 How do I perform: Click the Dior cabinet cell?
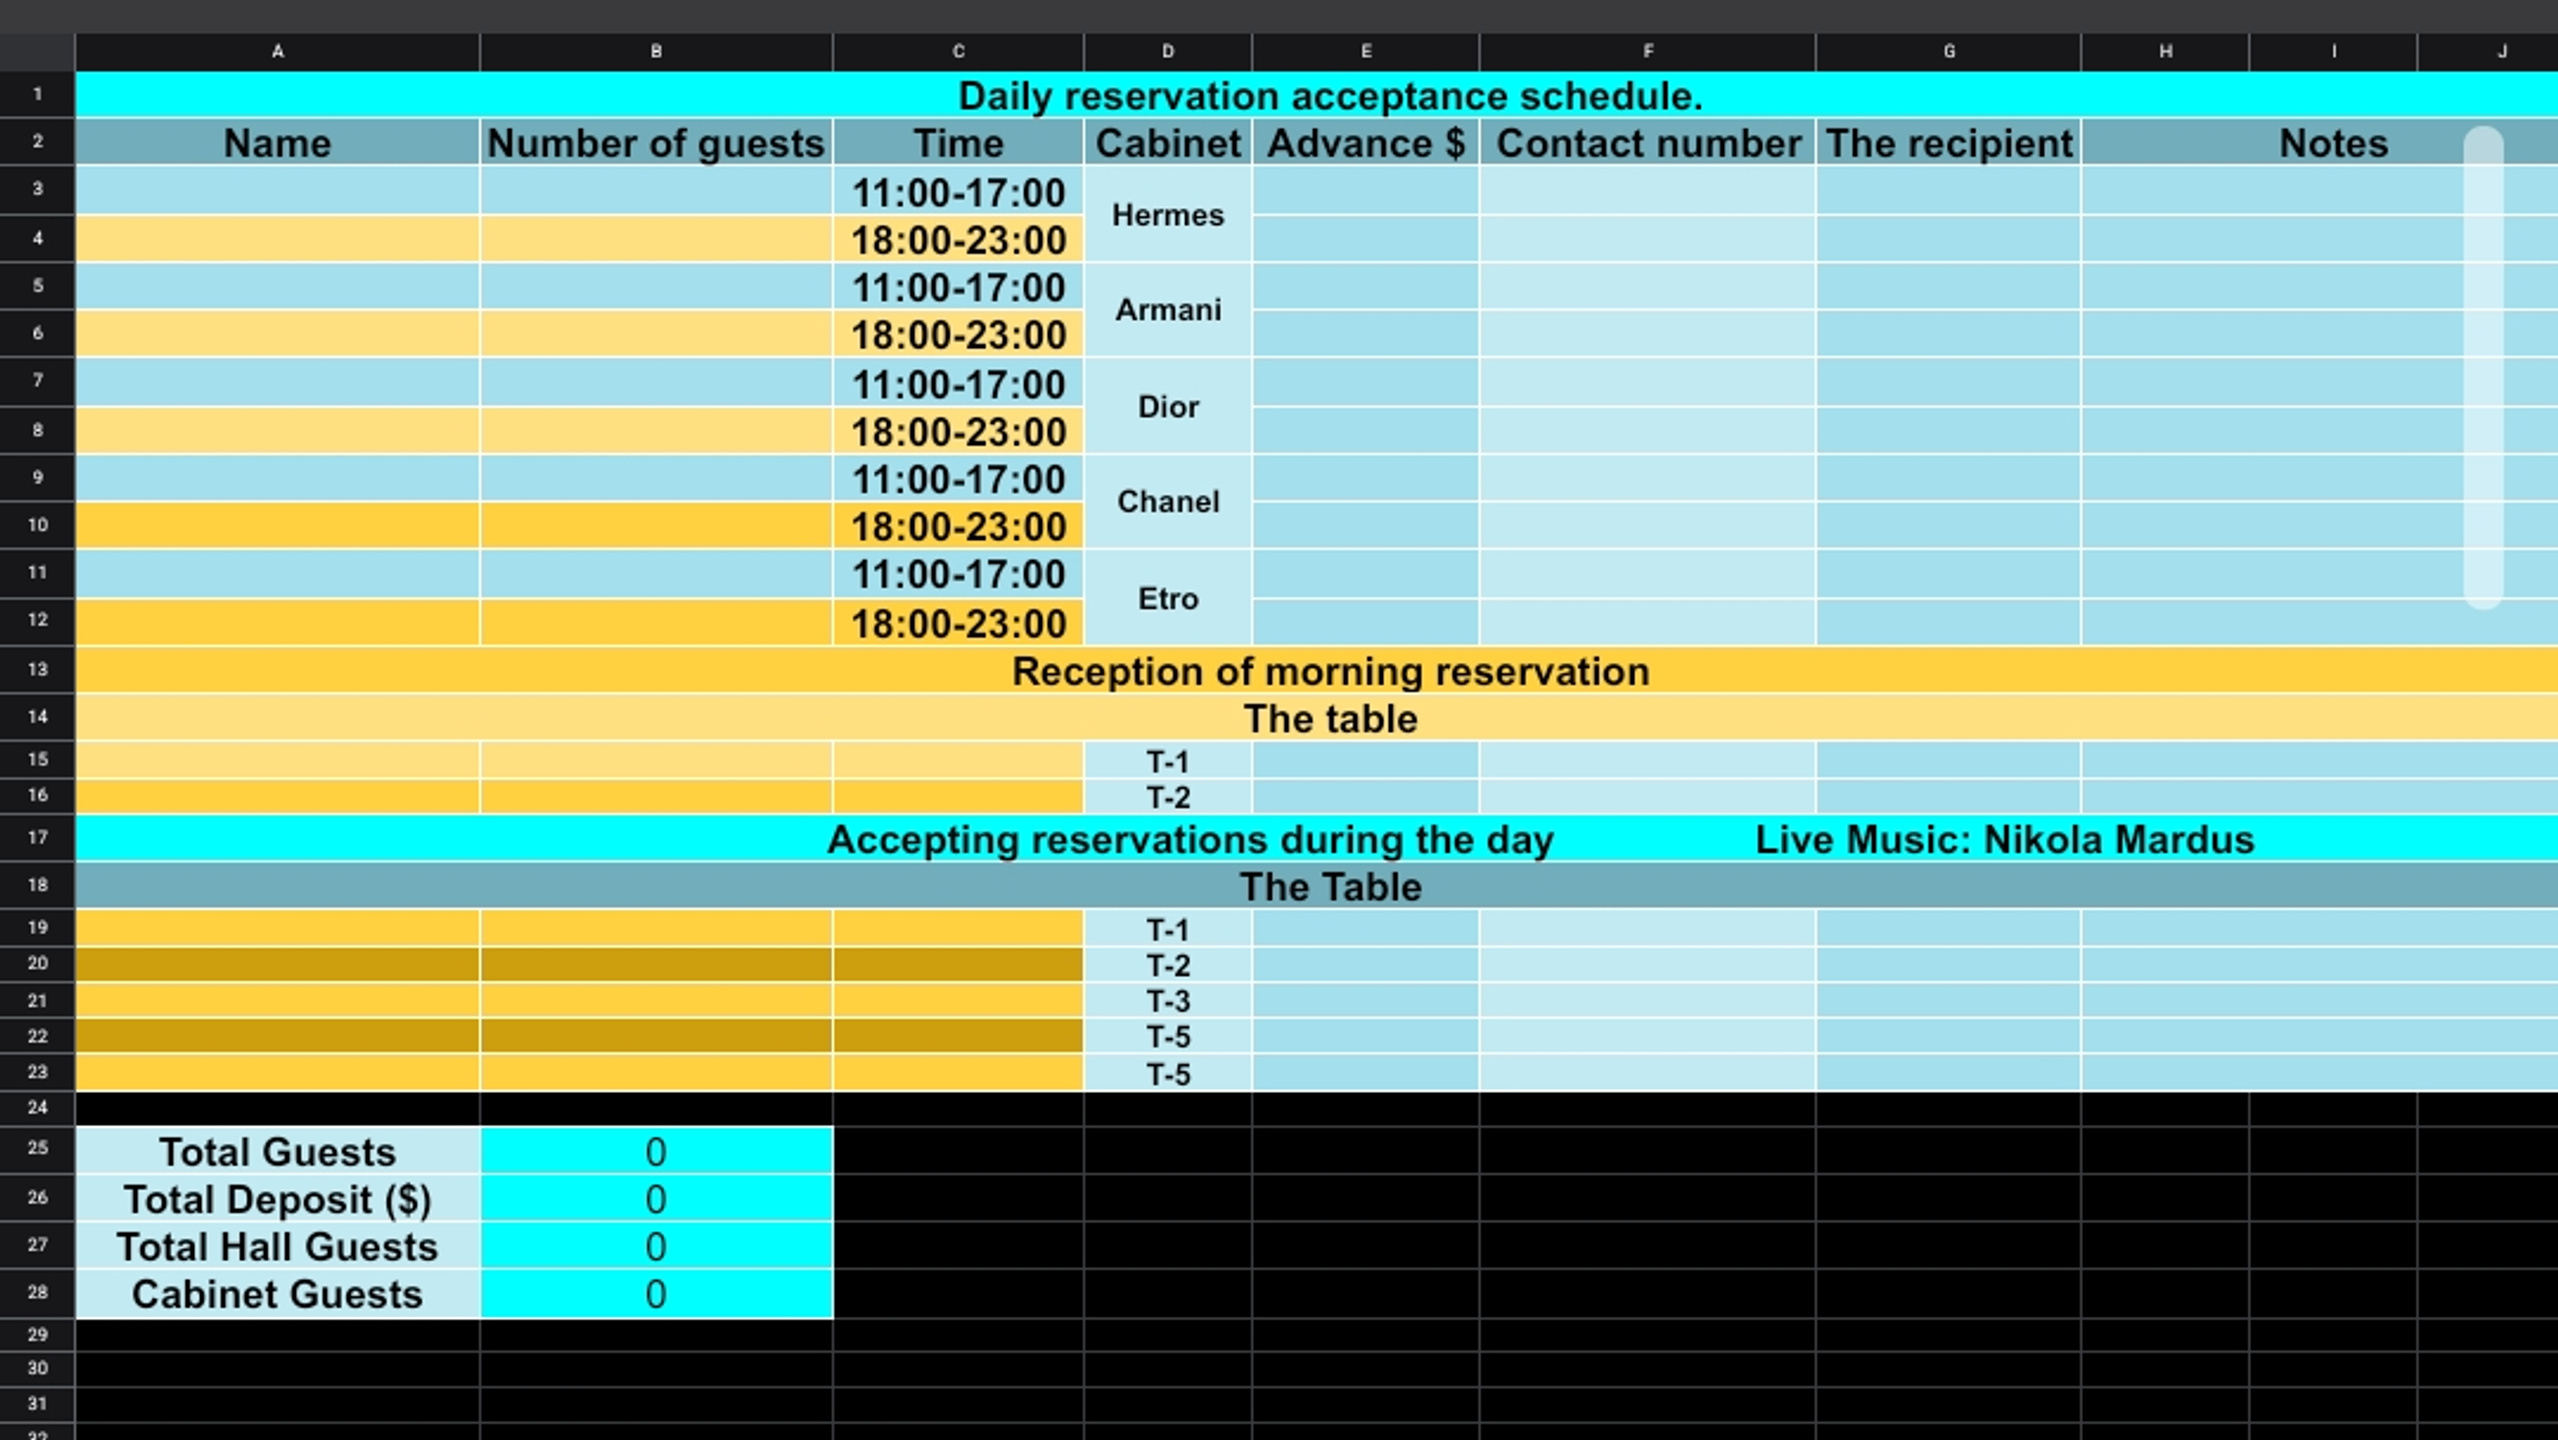coord(1168,407)
